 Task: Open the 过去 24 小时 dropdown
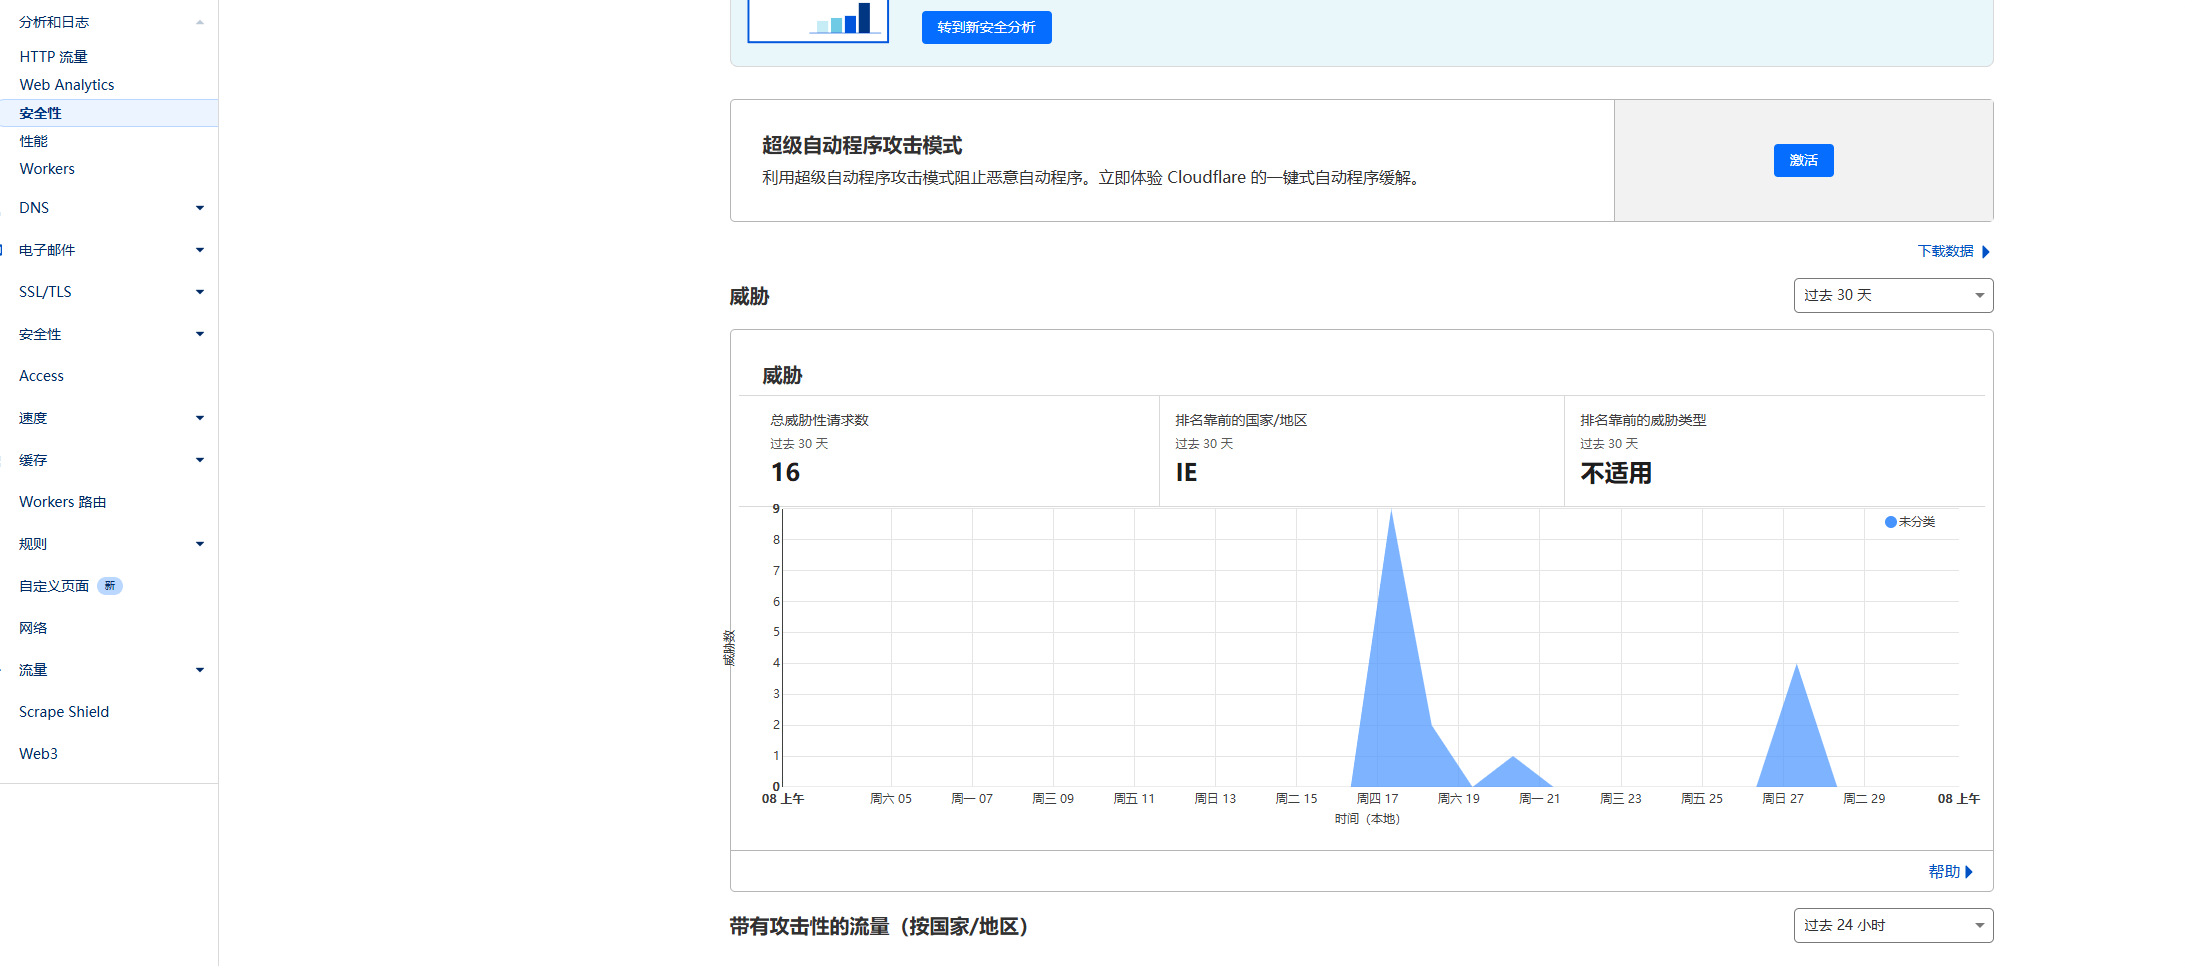1893,925
